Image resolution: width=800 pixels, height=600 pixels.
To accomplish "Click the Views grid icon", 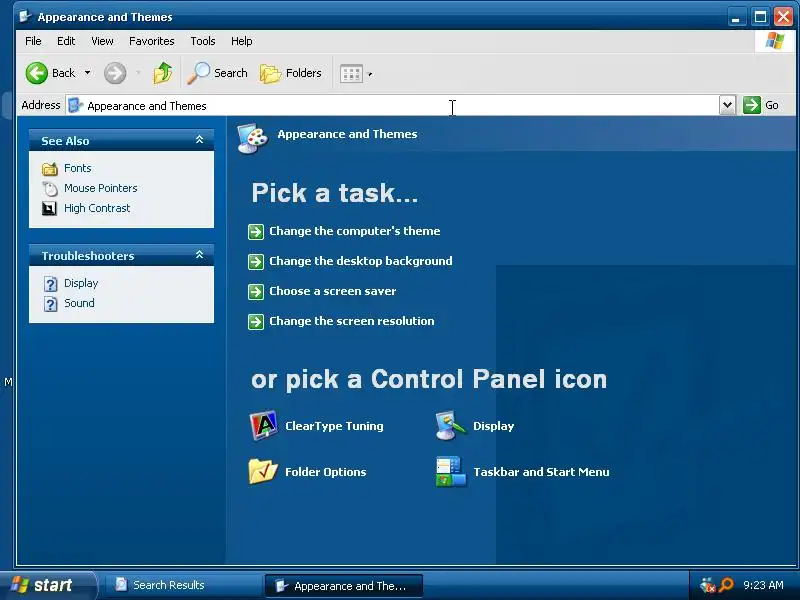I will (351, 74).
